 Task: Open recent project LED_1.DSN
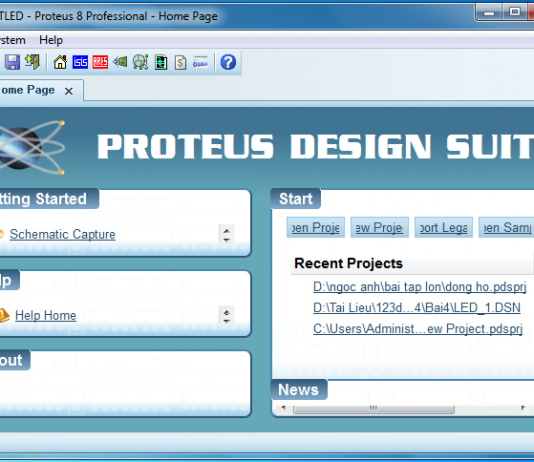click(417, 308)
